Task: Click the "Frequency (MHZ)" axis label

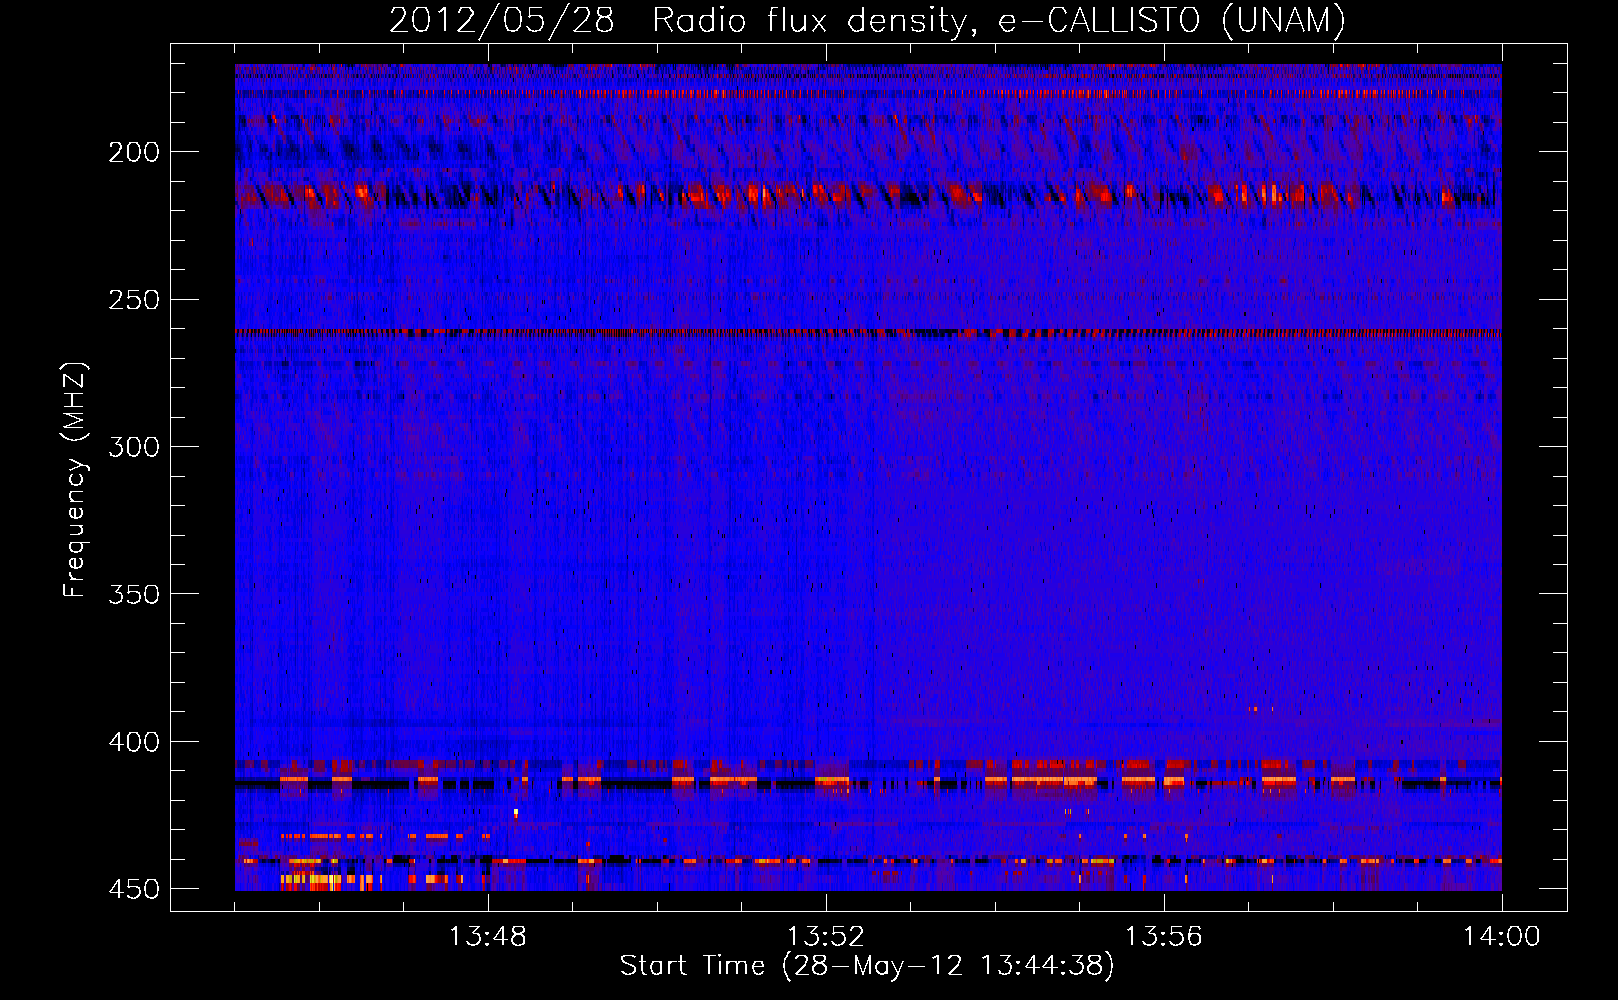Action: pyautogui.click(x=75, y=480)
